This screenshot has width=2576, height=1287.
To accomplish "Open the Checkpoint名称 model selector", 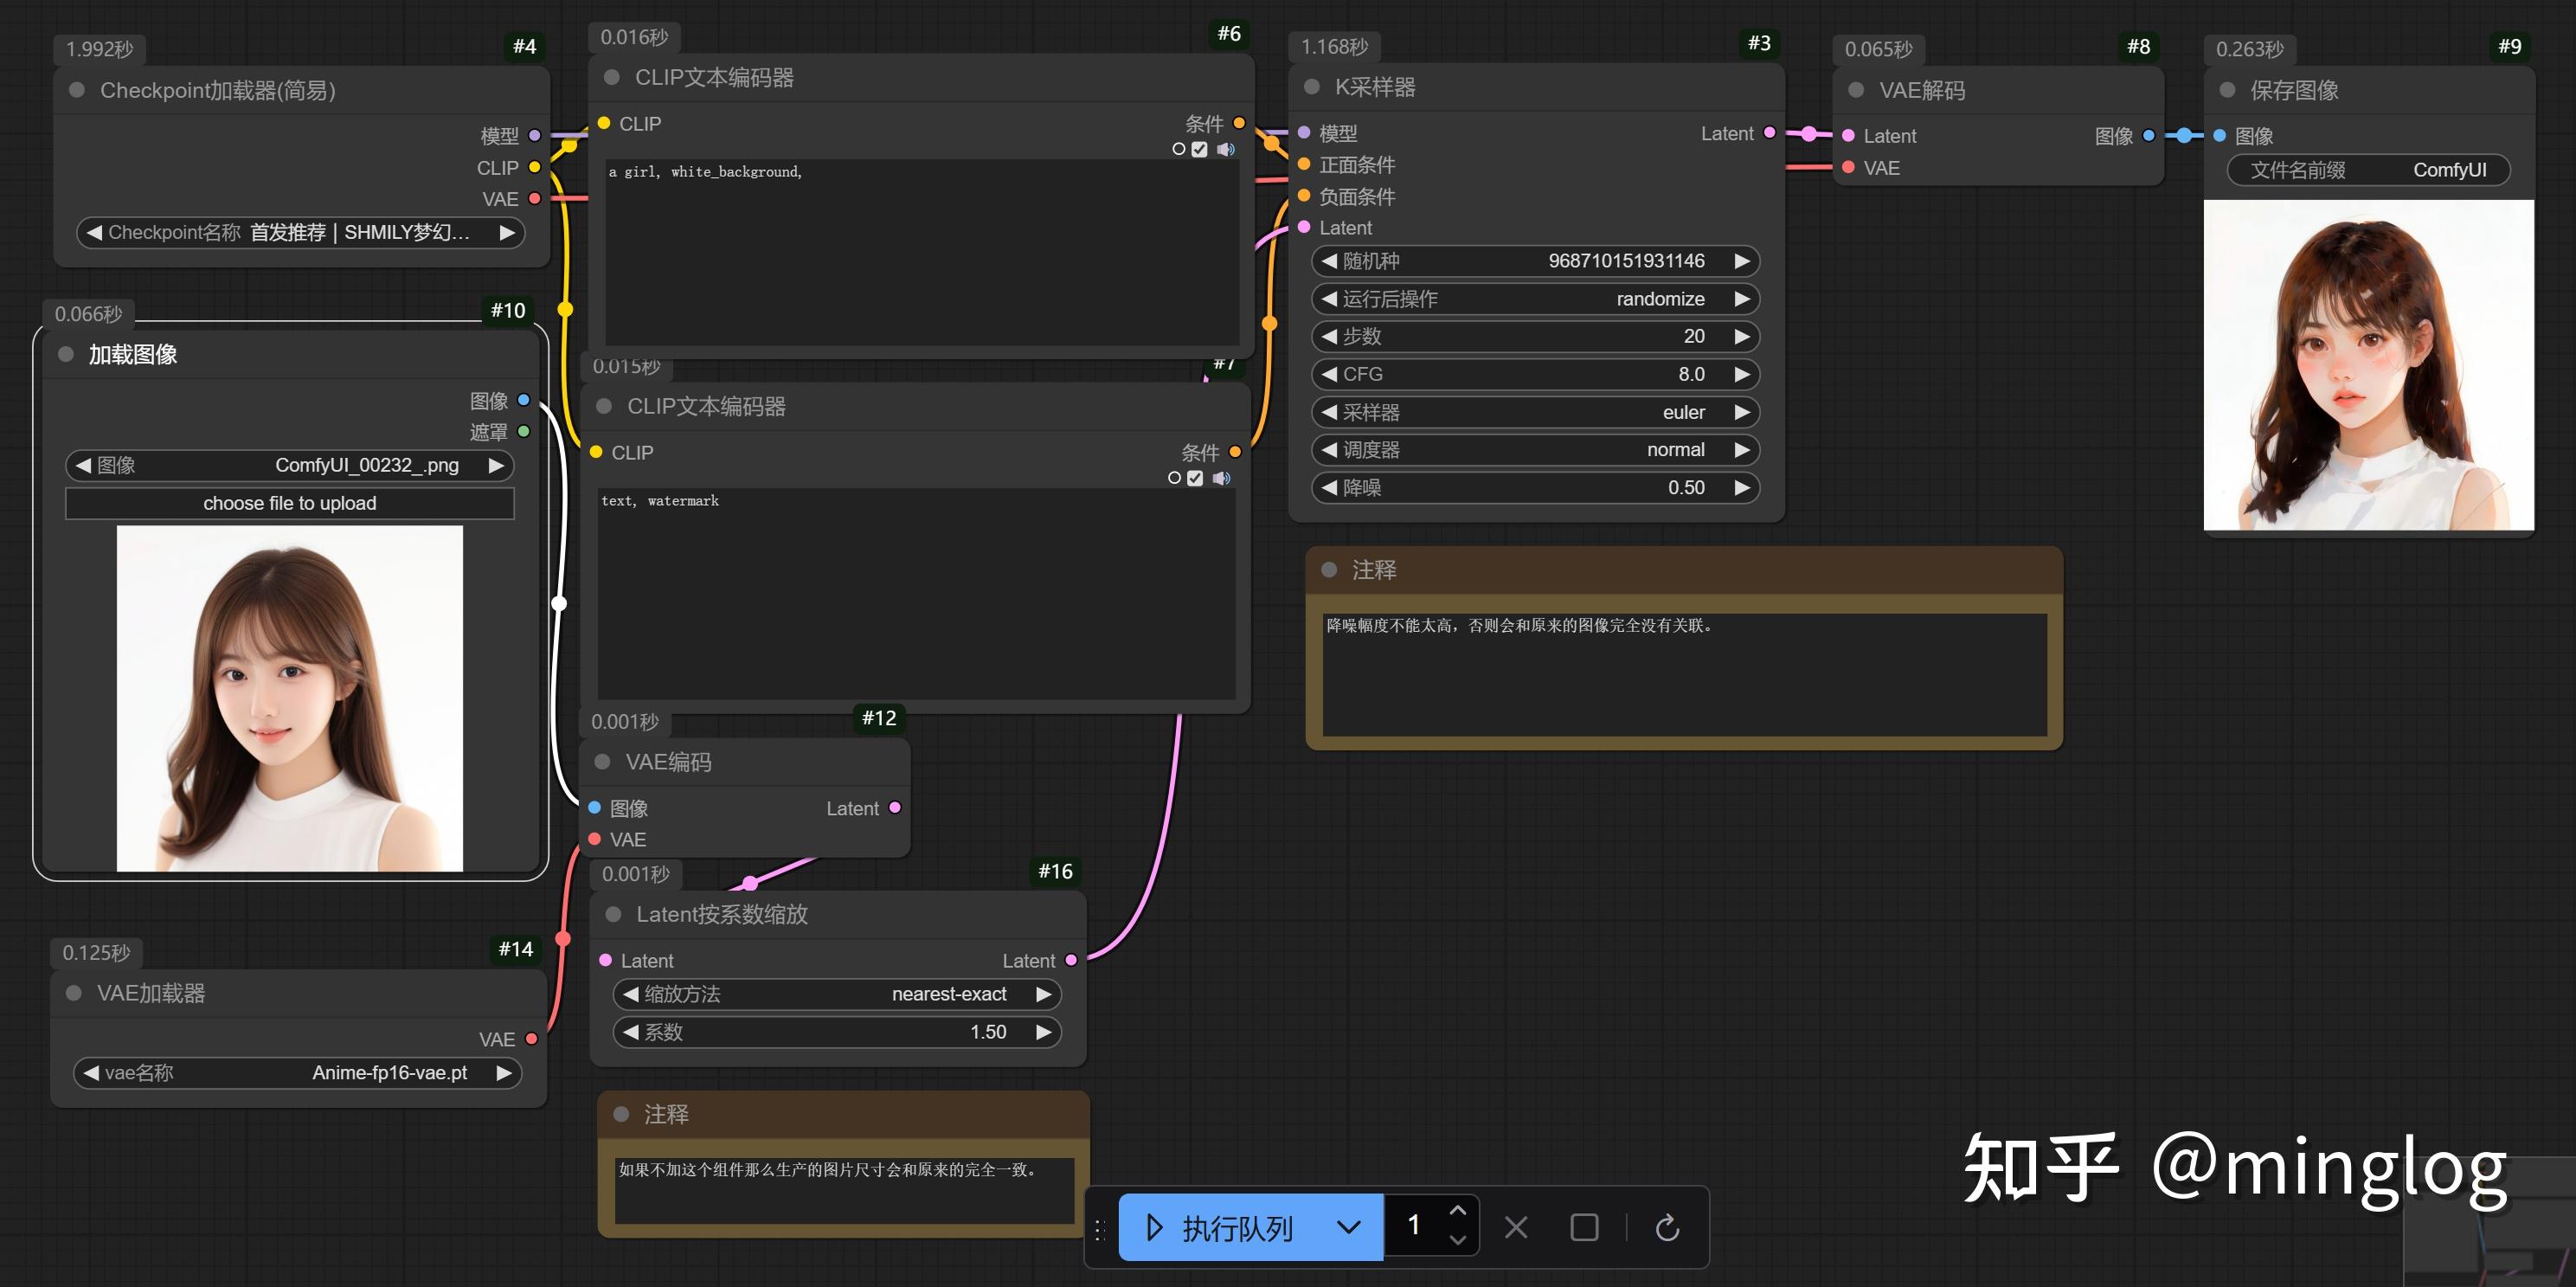I will pyautogui.click(x=301, y=232).
